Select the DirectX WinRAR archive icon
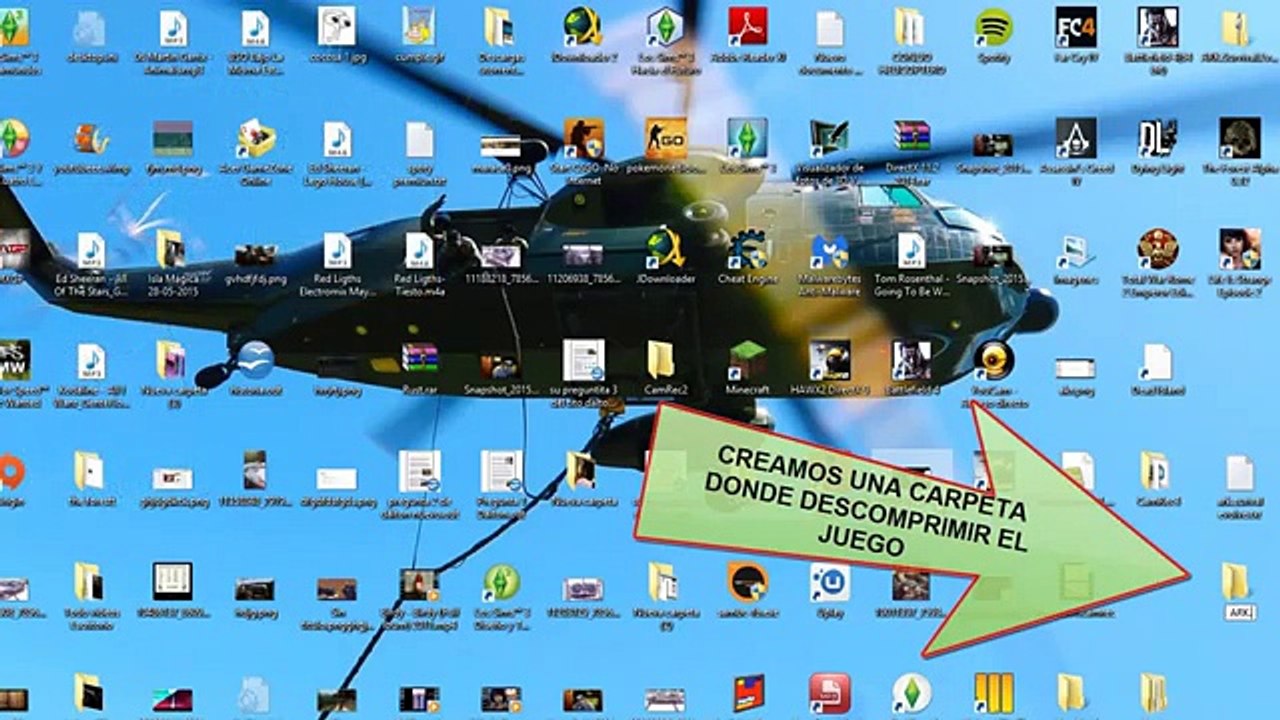Viewport: 1280px width, 720px height. point(911,138)
